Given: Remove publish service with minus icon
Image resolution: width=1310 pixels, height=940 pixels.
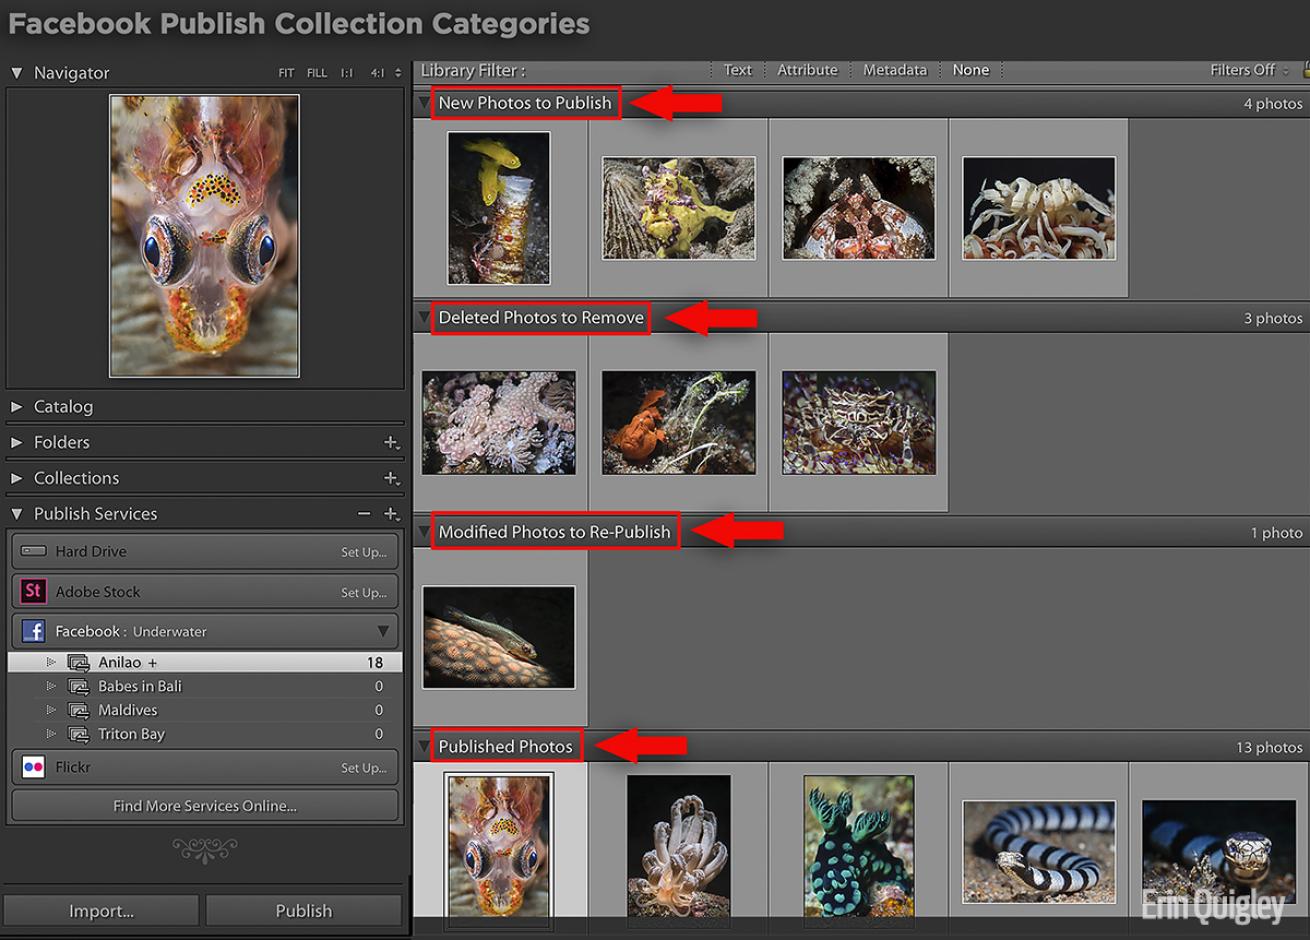Looking at the screenshot, I should pos(364,514).
